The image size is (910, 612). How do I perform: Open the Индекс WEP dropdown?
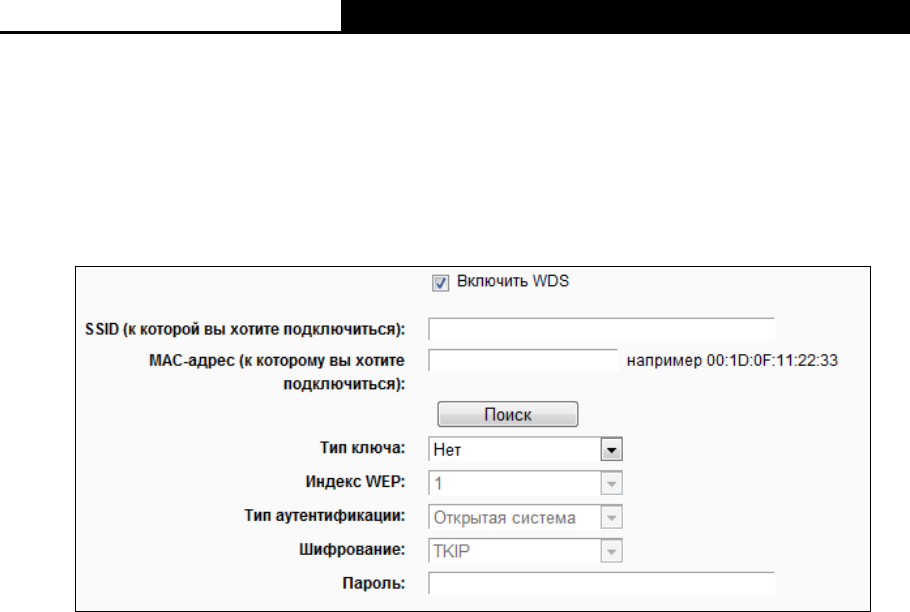[x=525, y=483]
